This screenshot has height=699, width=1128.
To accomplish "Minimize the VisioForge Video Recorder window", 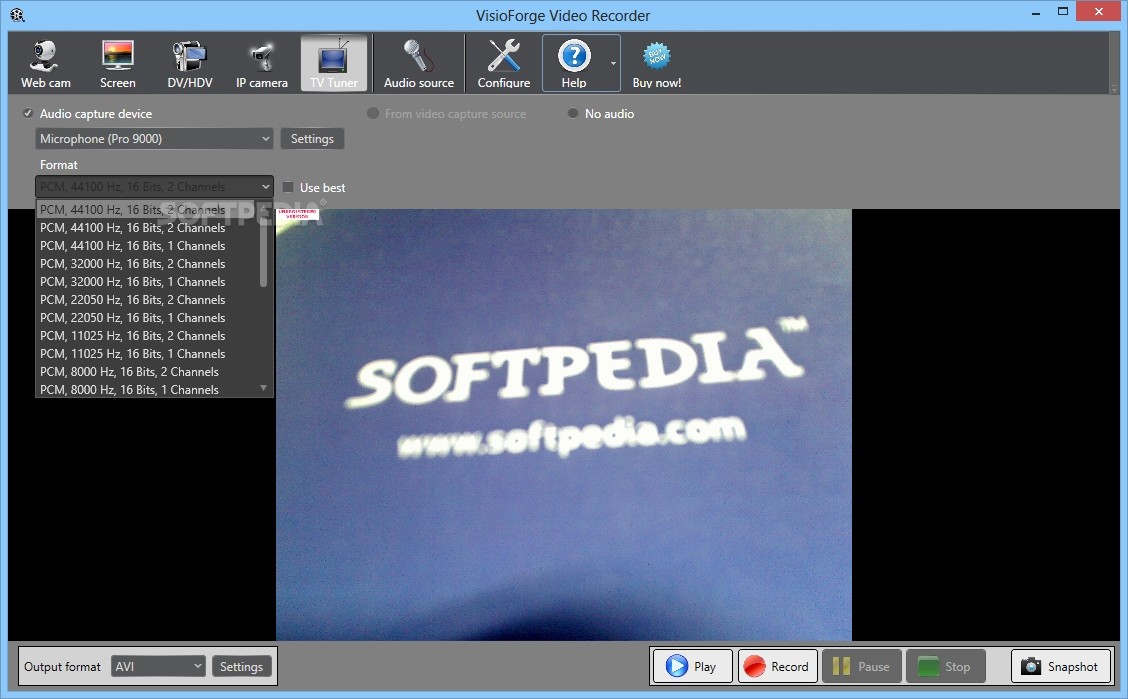I will [1036, 12].
